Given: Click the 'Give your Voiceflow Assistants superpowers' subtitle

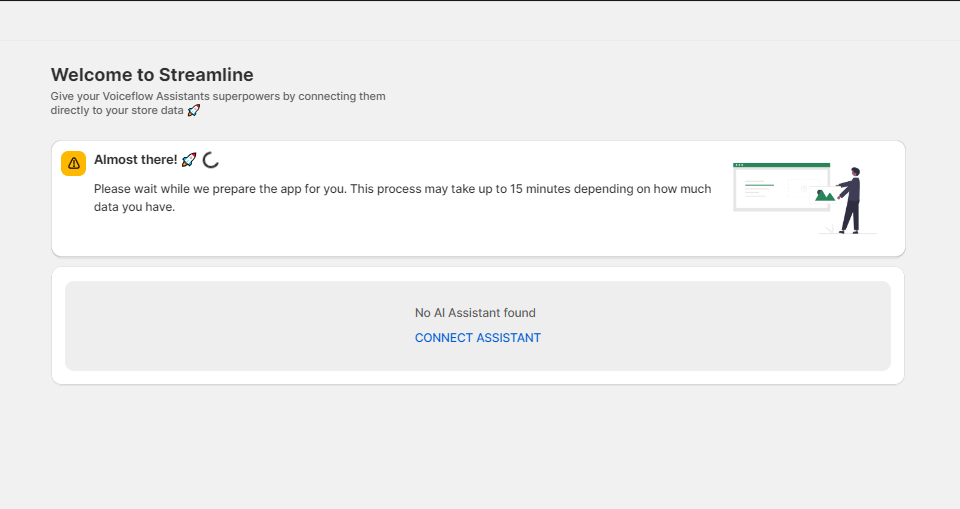Looking at the screenshot, I should click(218, 103).
